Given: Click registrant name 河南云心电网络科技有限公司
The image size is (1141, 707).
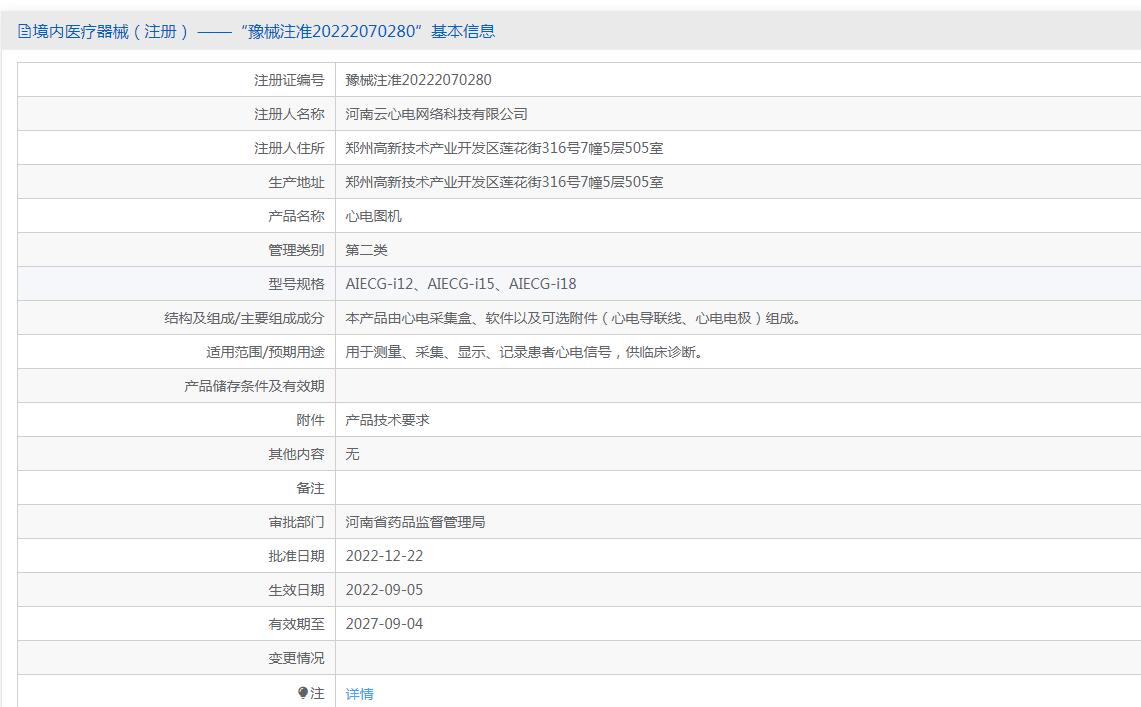Looking at the screenshot, I should (x=436, y=114).
